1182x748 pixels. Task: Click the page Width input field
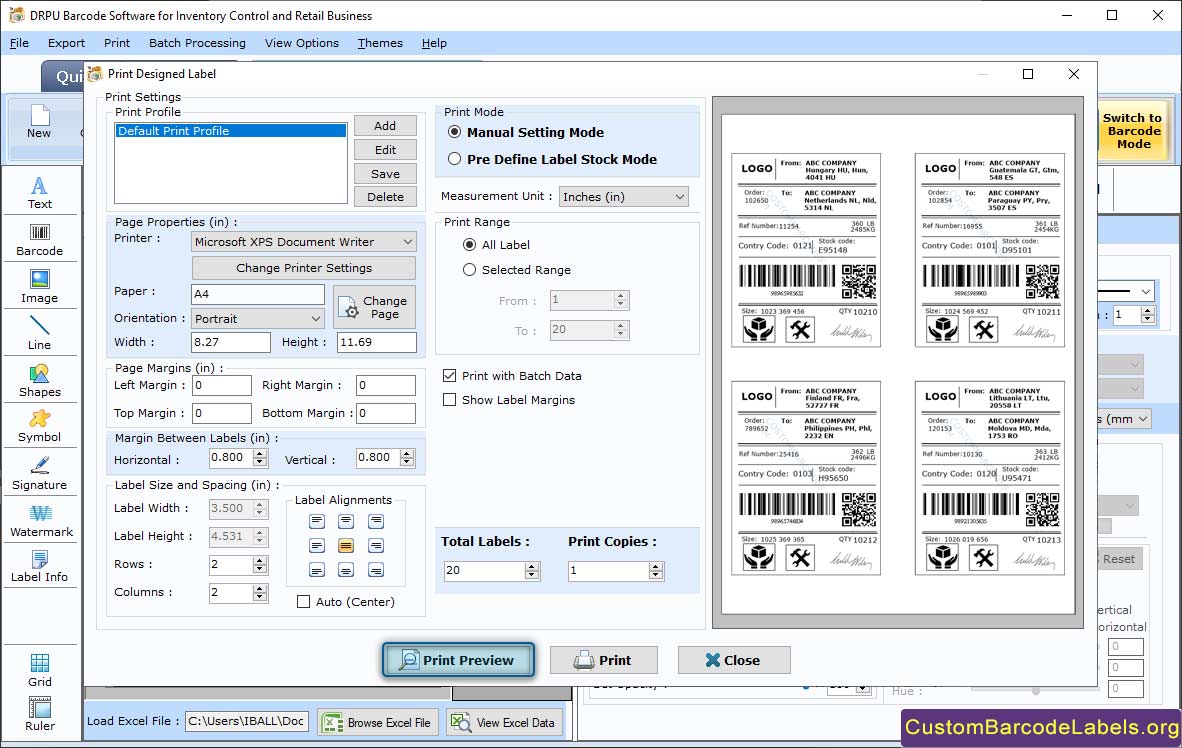pos(231,342)
